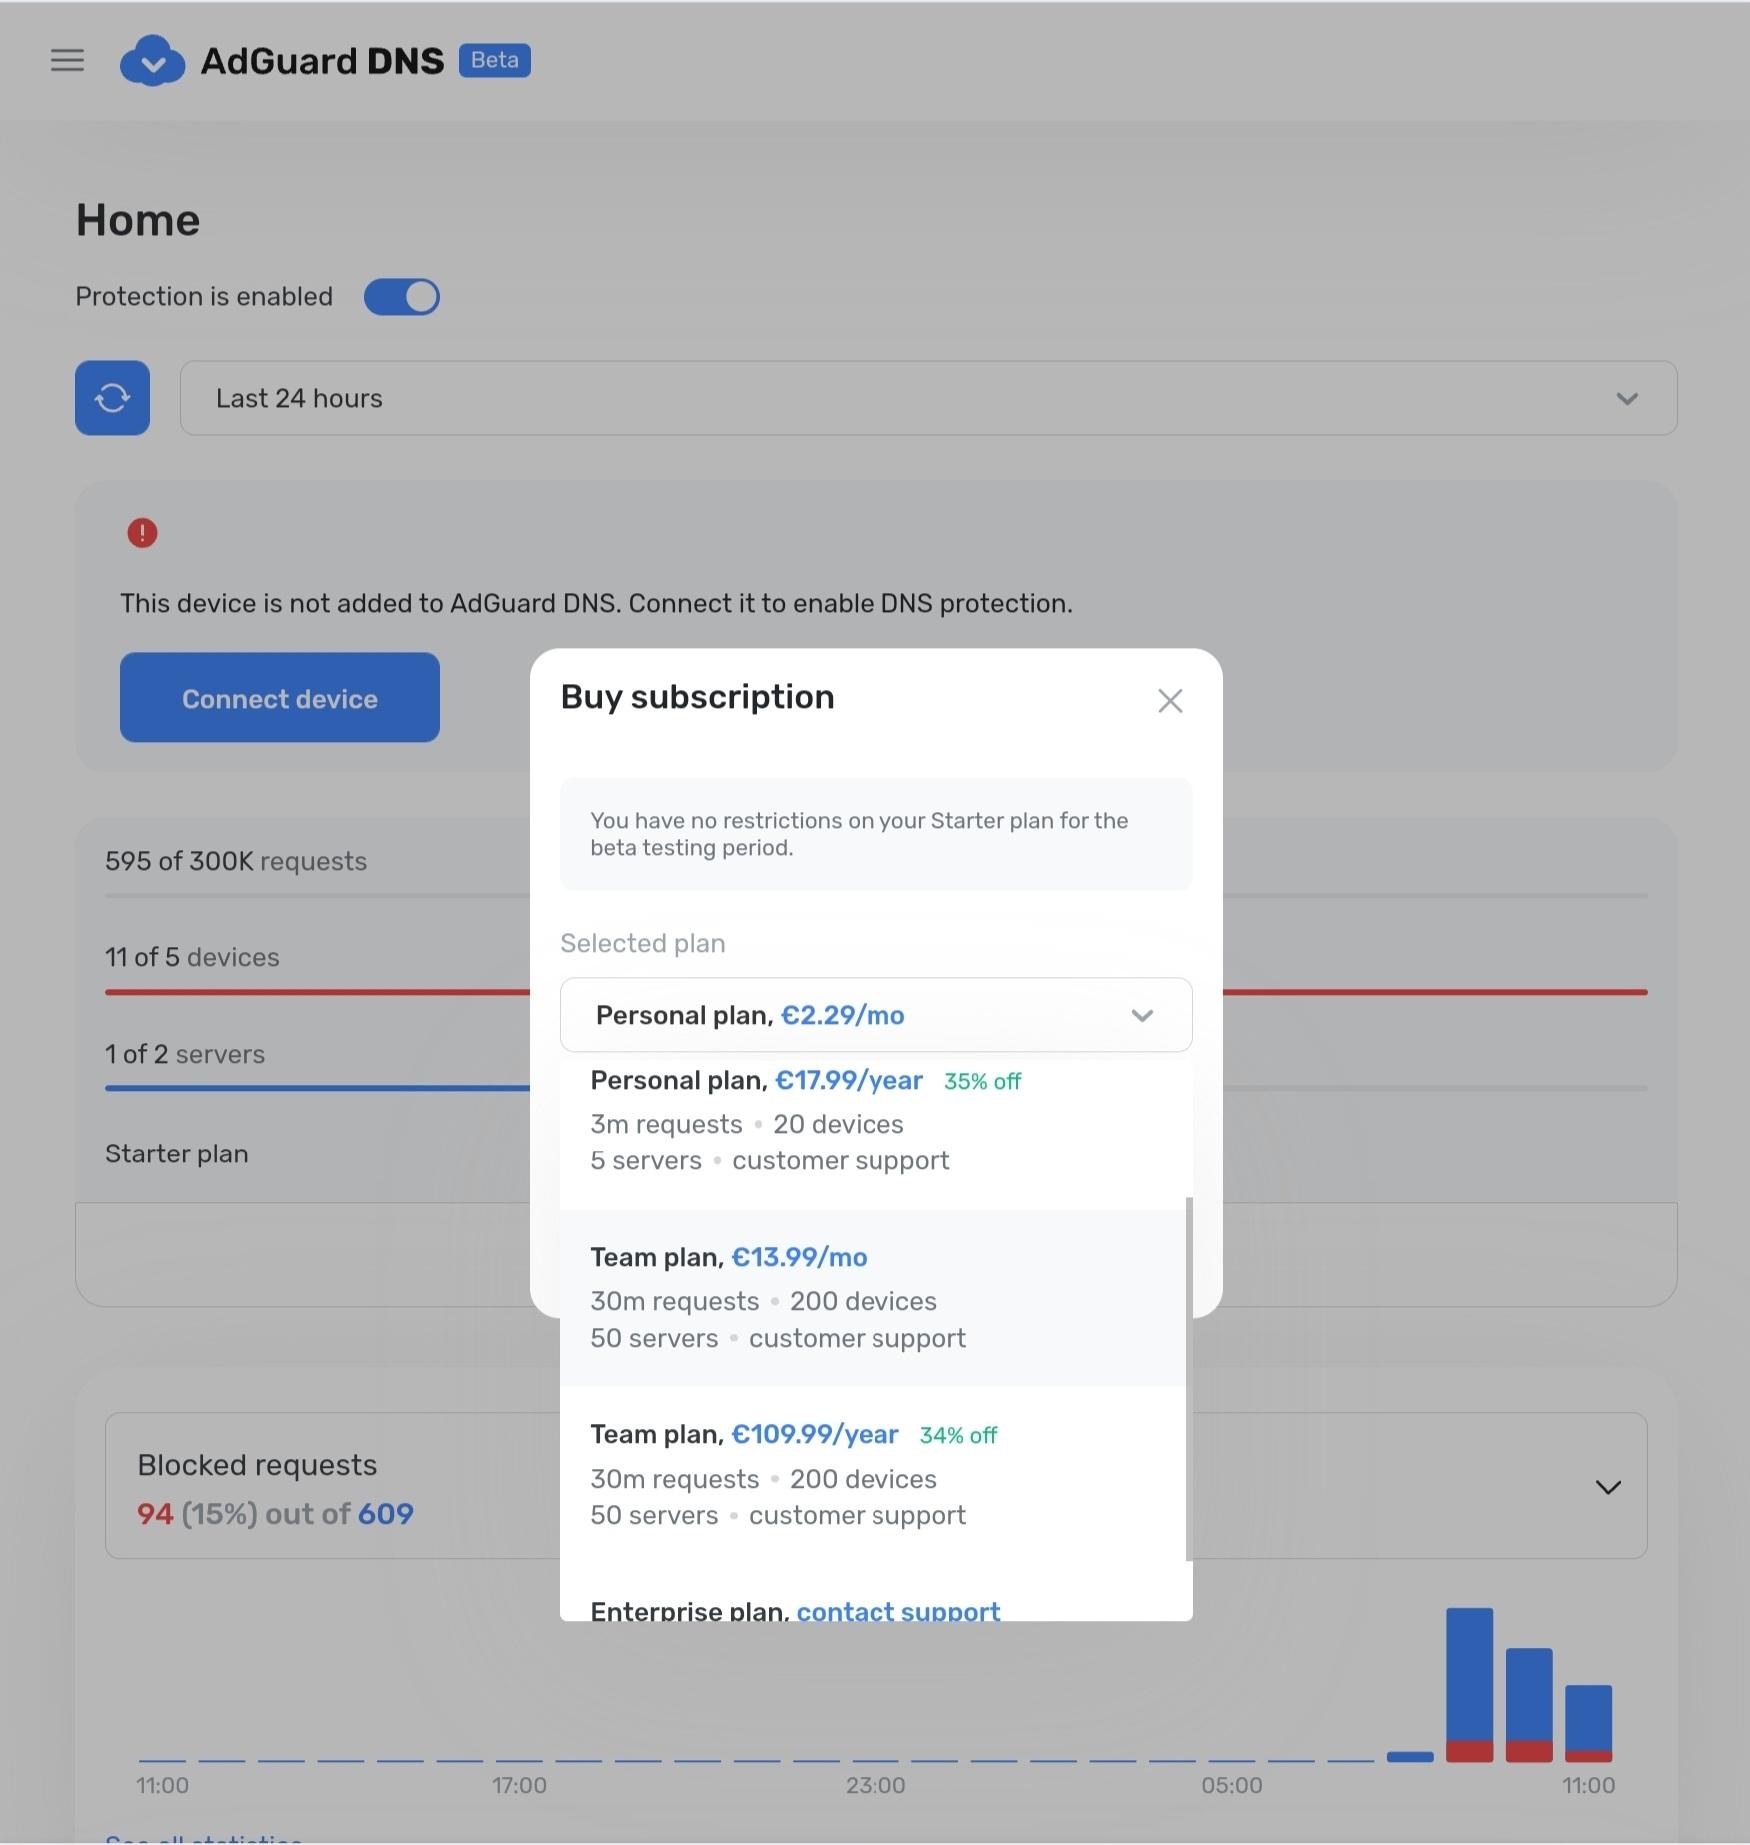Screen dimensions: 1750x1845
Task: Expand the Blocked requests chevron
Action: (1607, 1487)
